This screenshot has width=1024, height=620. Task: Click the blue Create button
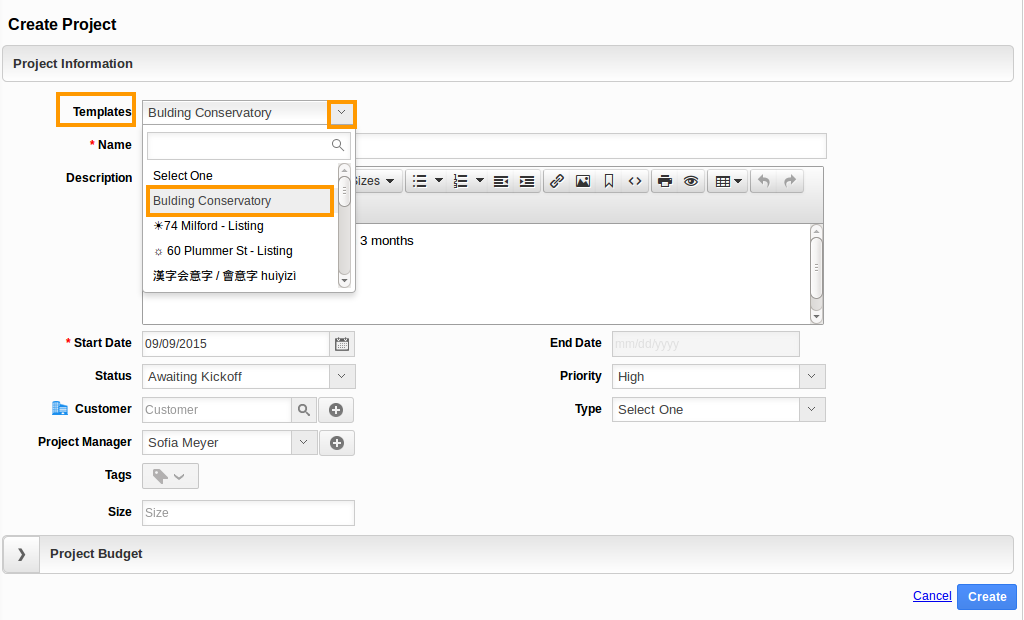(986, 597)
